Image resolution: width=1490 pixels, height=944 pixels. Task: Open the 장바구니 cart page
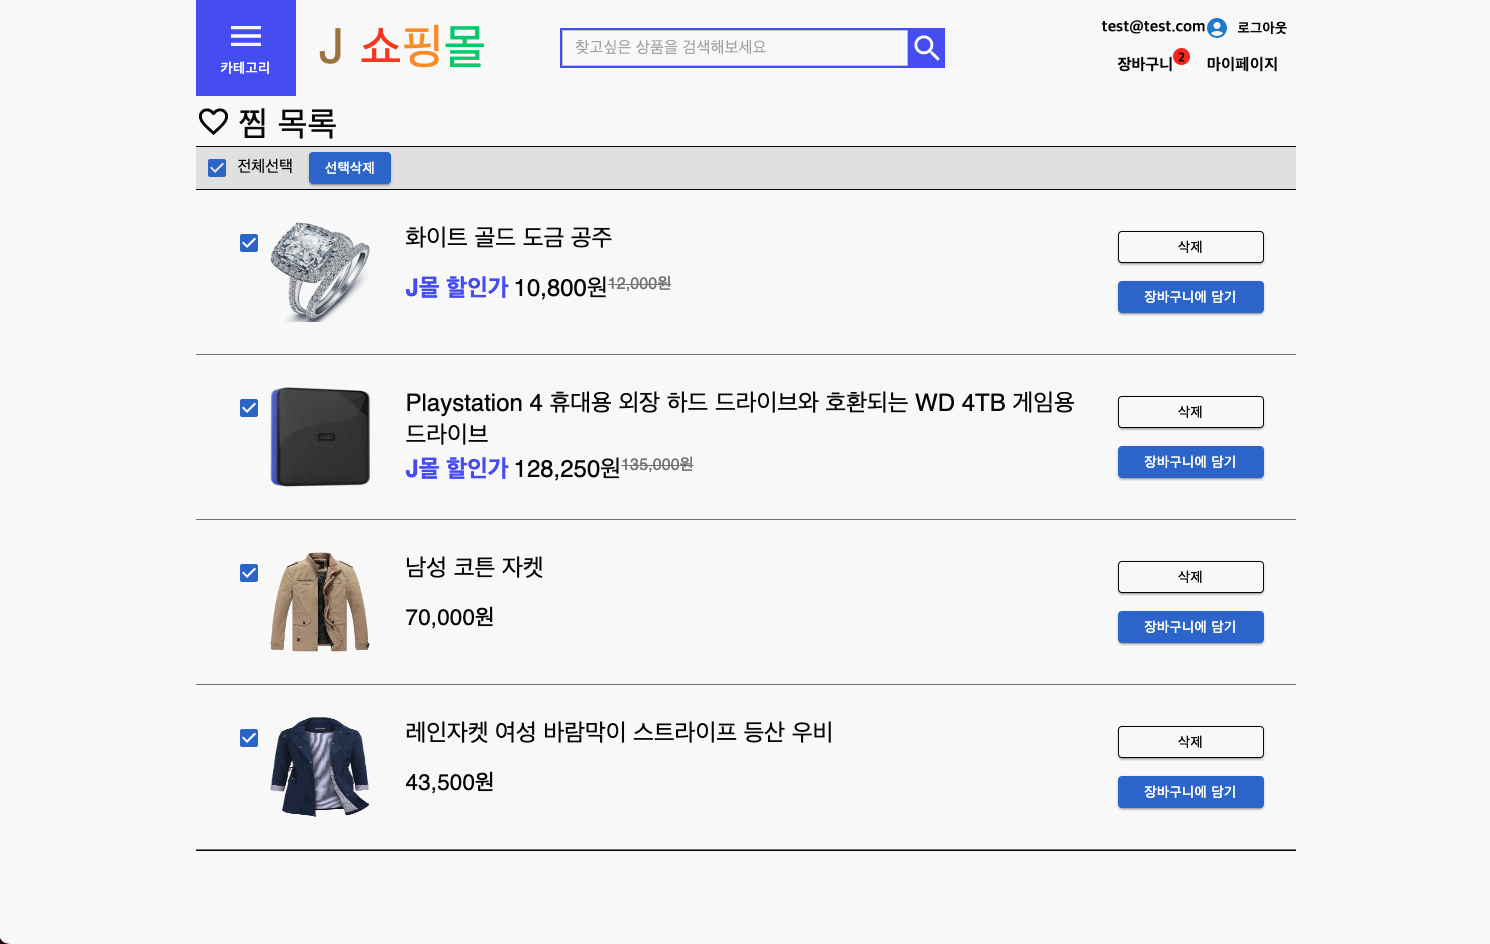[1144, 64]
